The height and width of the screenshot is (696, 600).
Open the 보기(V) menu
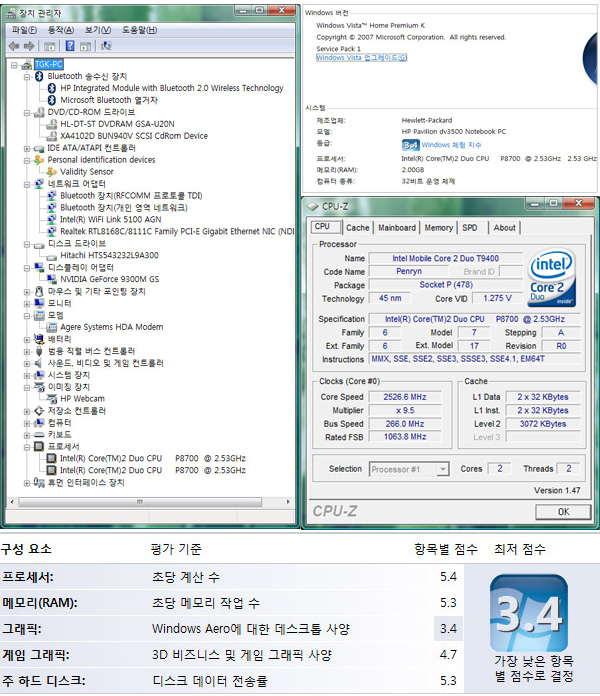98,30
